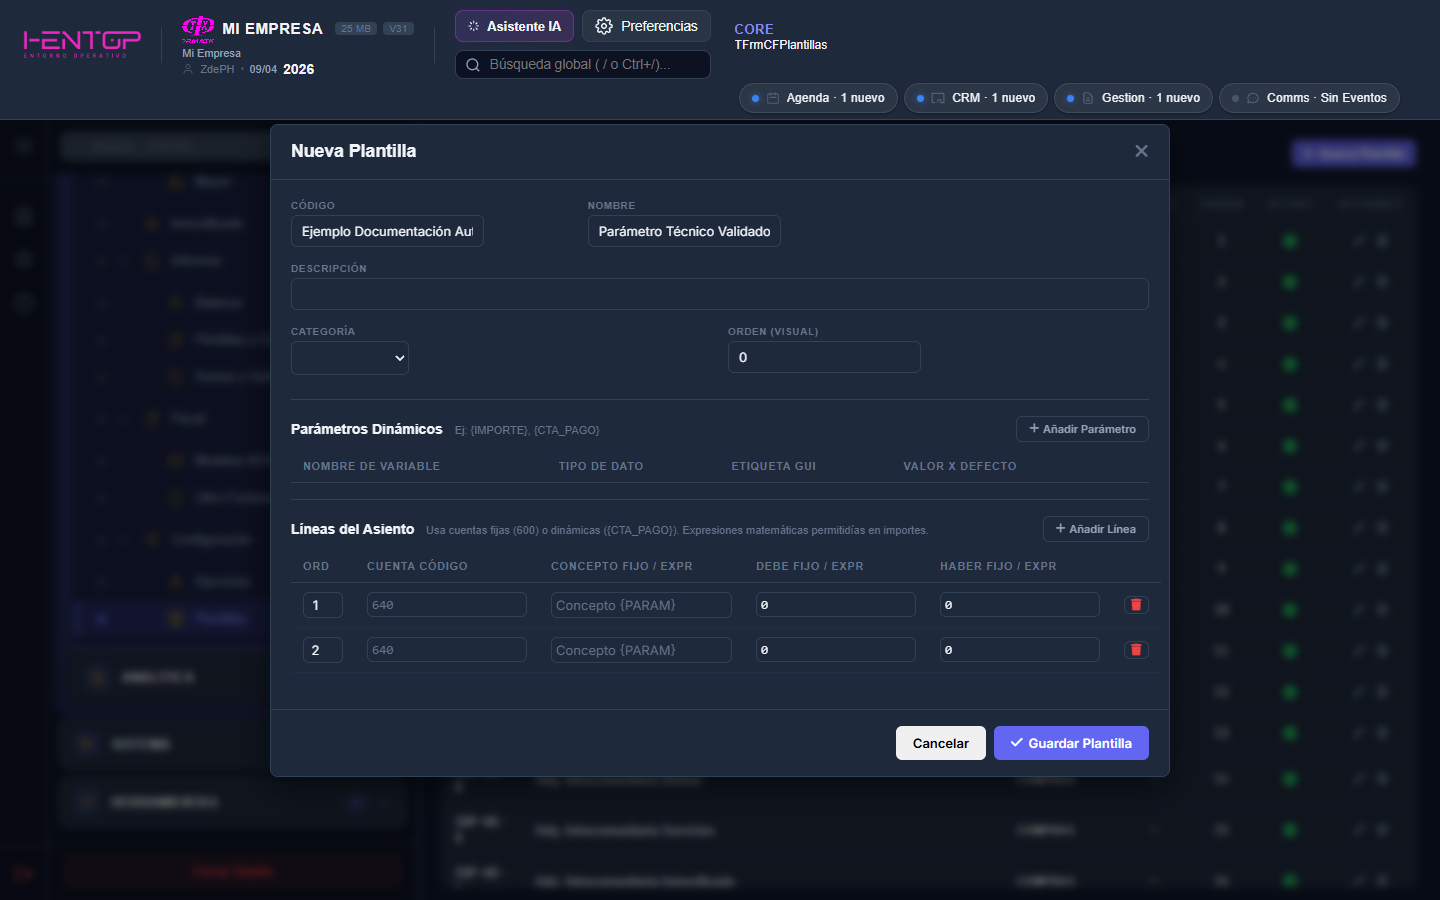The image size is (1440, 900).
Task: Click inside the Descripción input field
Action: [x=719, y=293]
